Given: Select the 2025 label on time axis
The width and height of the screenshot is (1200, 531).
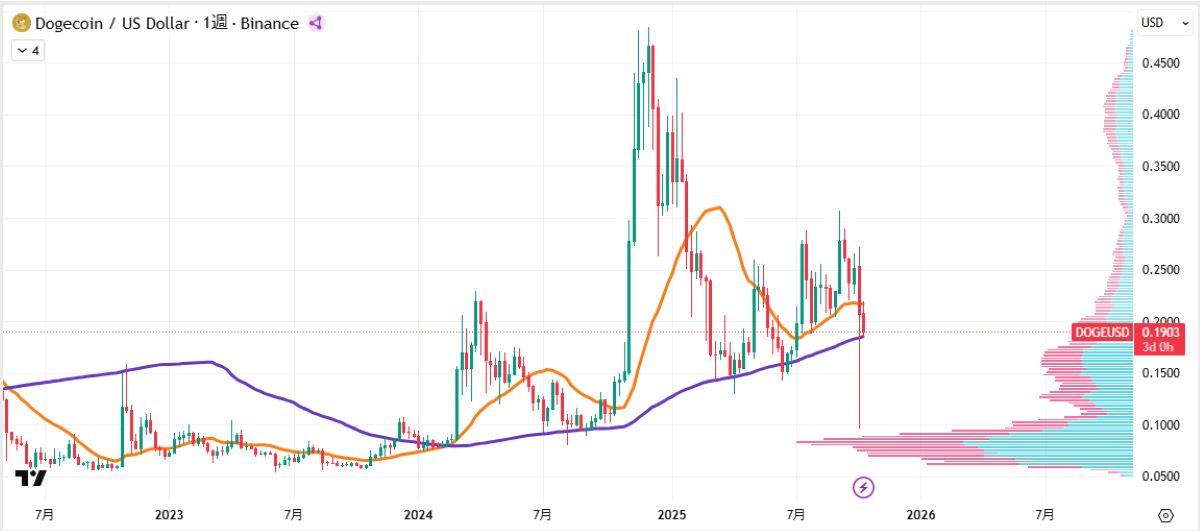Looking at the screenshot, I should pyautogui.click(x=671, y=514).
